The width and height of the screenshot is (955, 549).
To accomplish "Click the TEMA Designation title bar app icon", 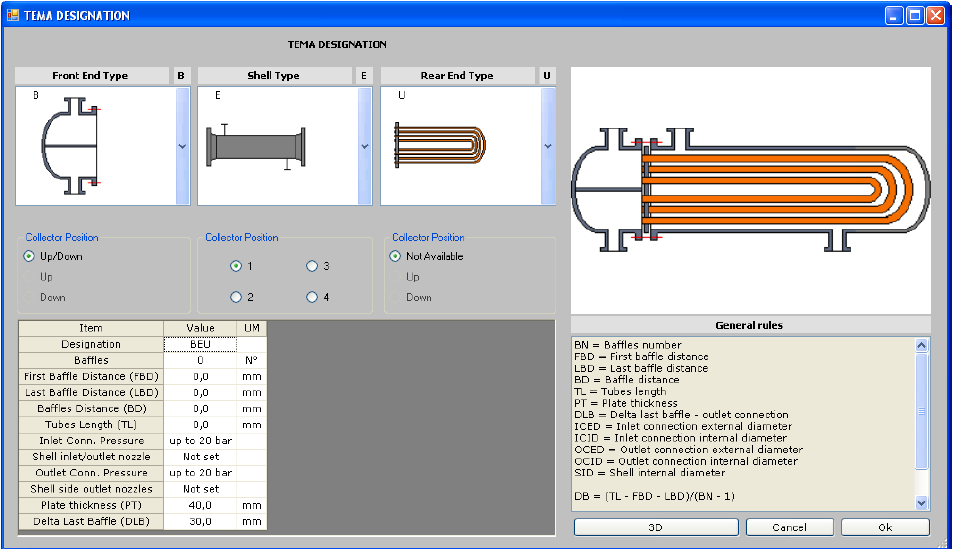I will 12,15.
